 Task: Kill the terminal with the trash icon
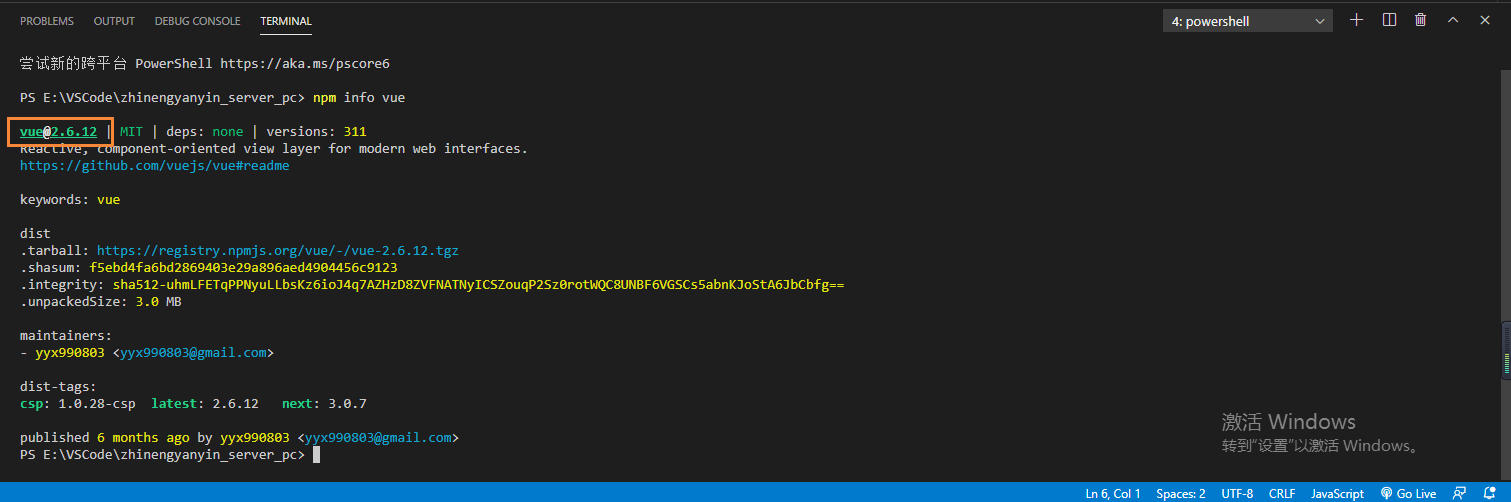click(1420, 20)
